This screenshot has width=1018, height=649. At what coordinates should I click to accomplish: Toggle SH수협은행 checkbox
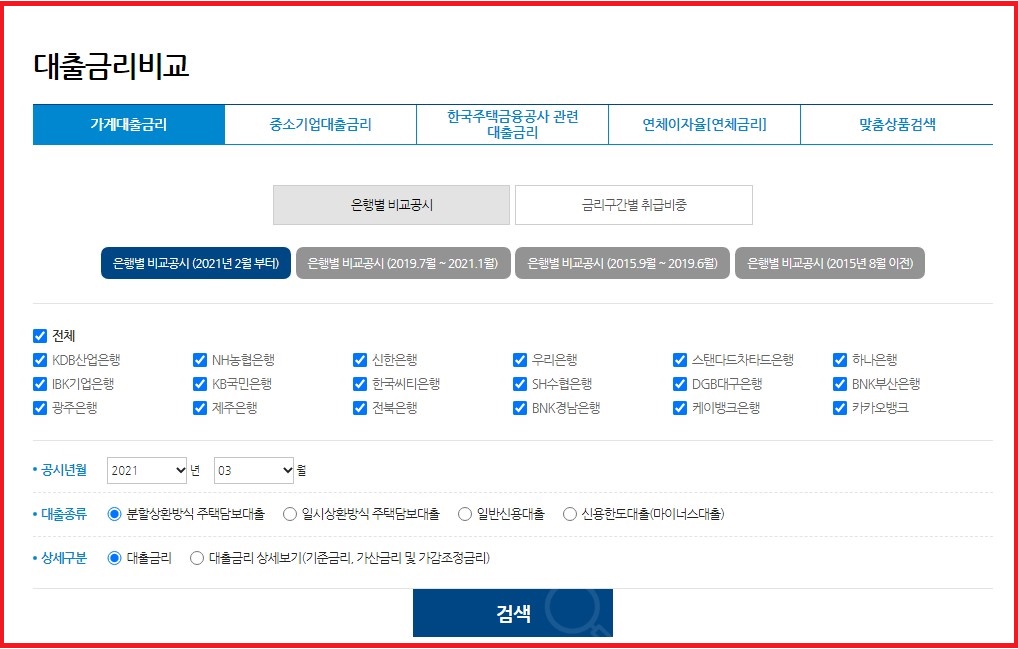(520, 384)
